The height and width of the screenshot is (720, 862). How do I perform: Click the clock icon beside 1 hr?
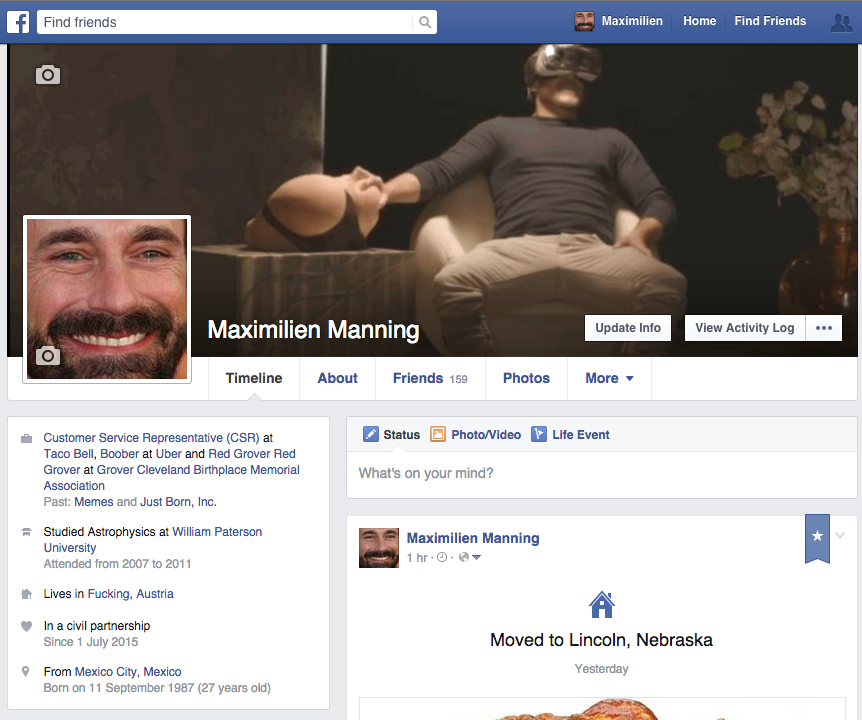442,557
